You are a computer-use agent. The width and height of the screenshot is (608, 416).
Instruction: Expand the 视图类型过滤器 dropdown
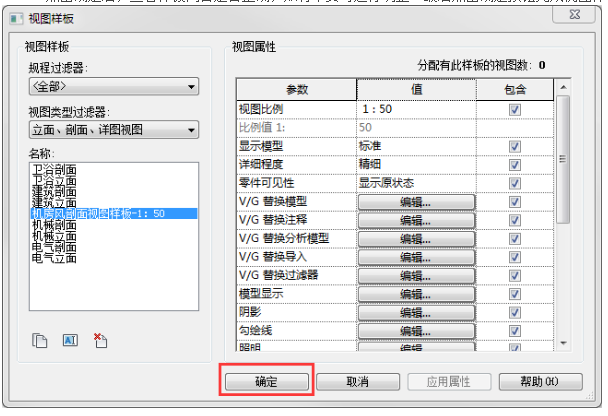pos(113,129)
